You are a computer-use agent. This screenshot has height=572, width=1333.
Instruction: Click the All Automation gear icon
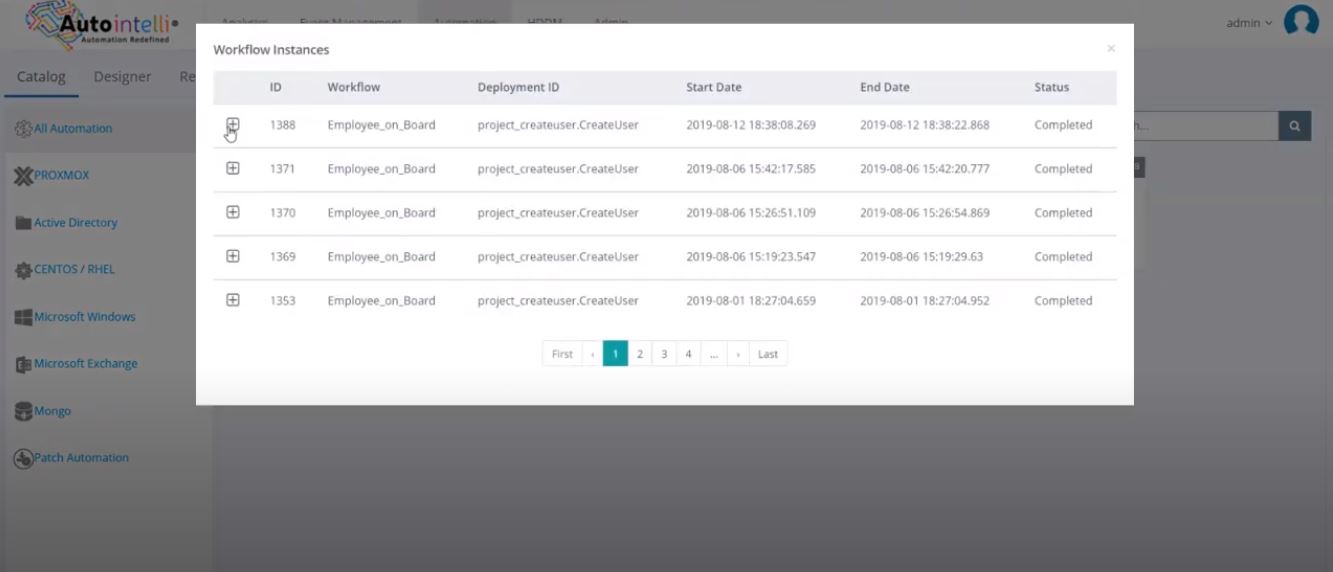coord(23,129)
